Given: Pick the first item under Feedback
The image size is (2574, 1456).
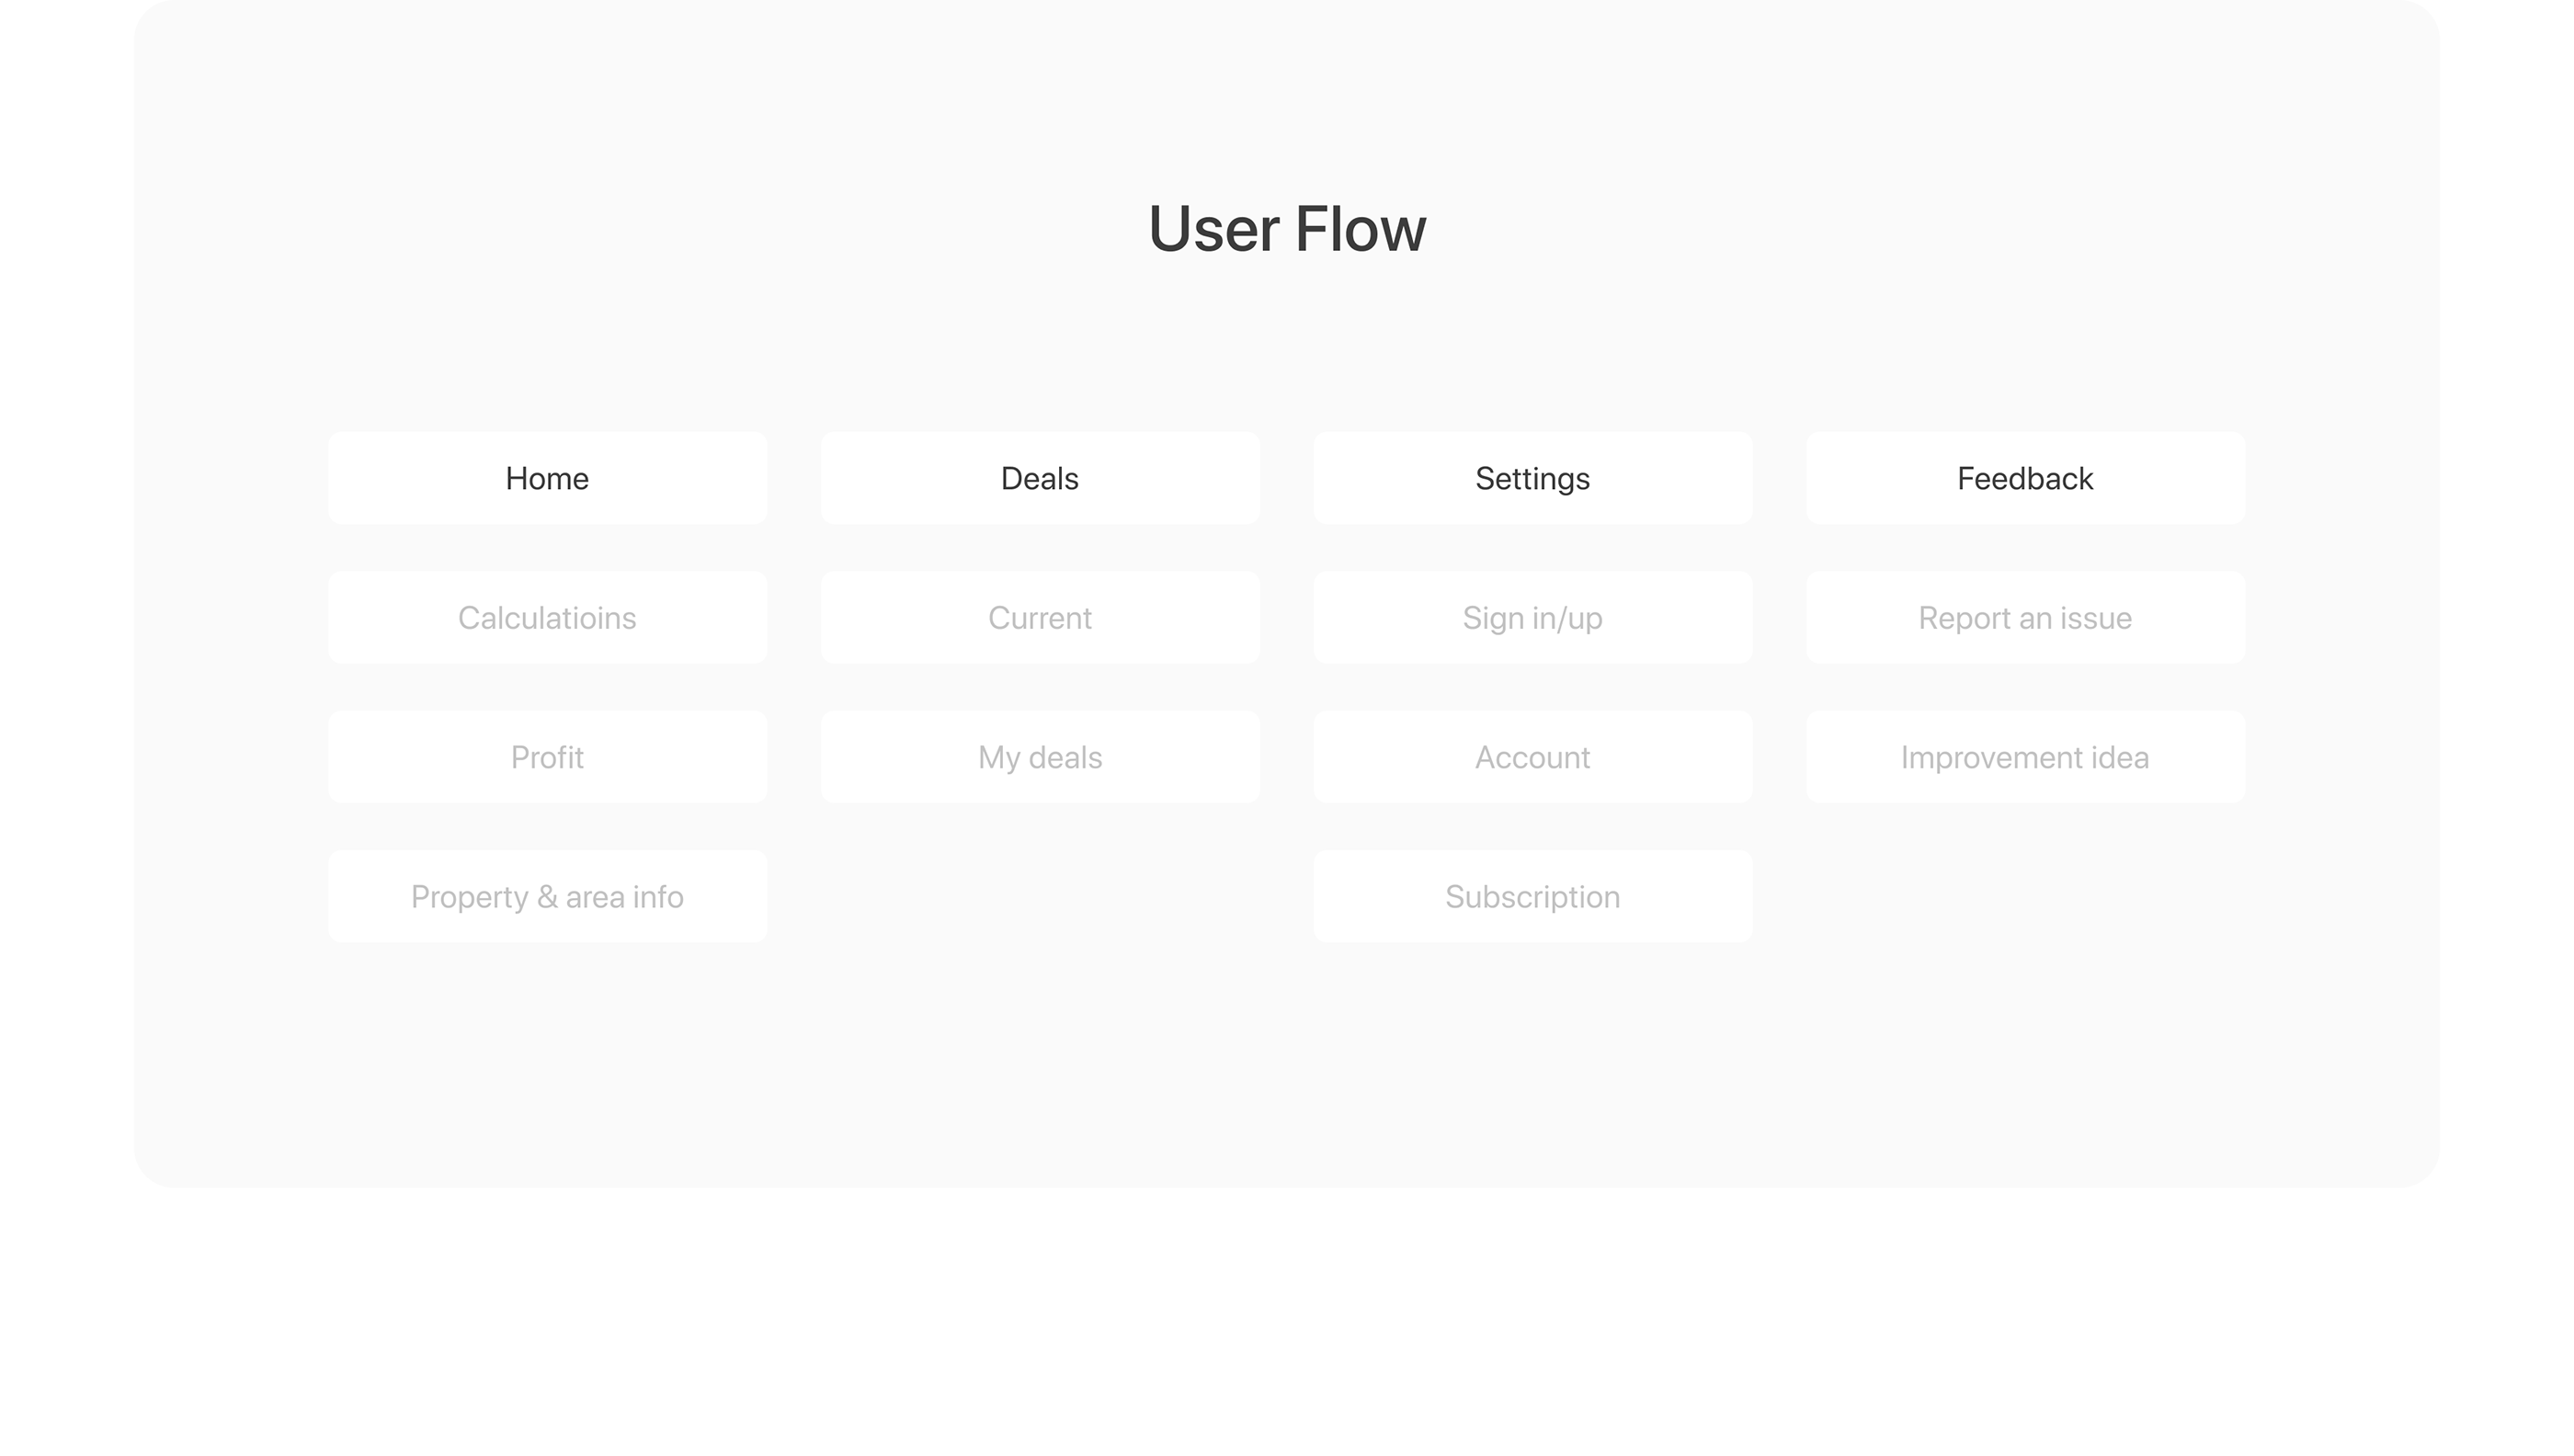Looking at the screenshot, I should click(2025, 618).
